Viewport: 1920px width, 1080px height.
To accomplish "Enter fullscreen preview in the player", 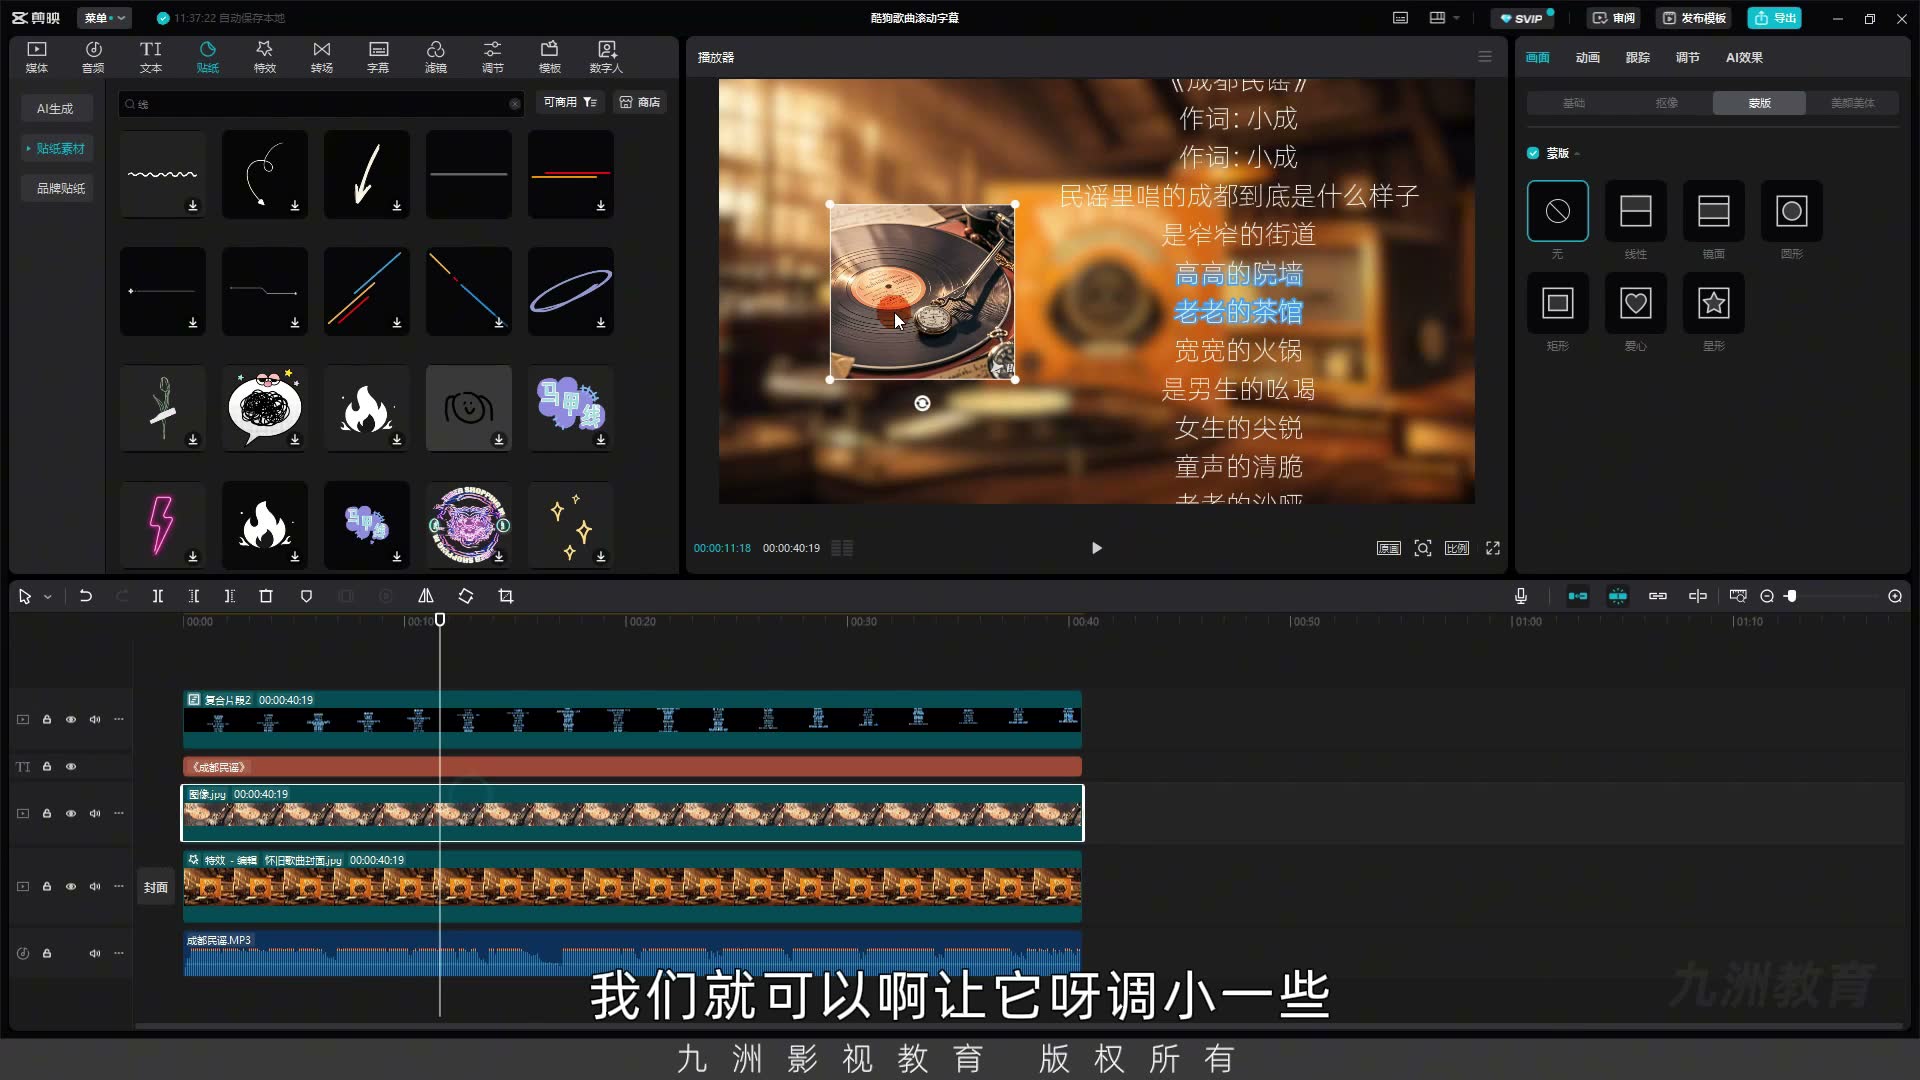I will (x=1493, y=548).
